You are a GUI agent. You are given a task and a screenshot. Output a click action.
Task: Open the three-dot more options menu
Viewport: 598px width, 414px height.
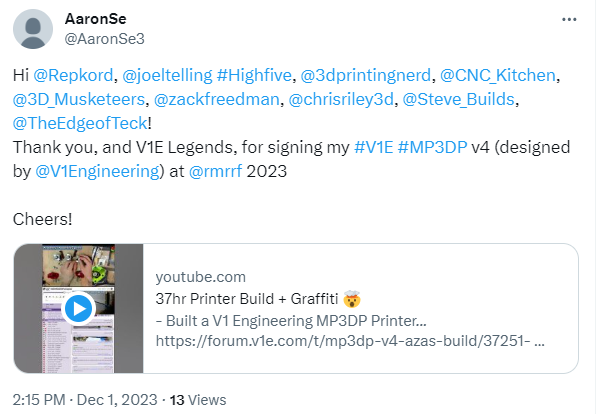point(569,19)
